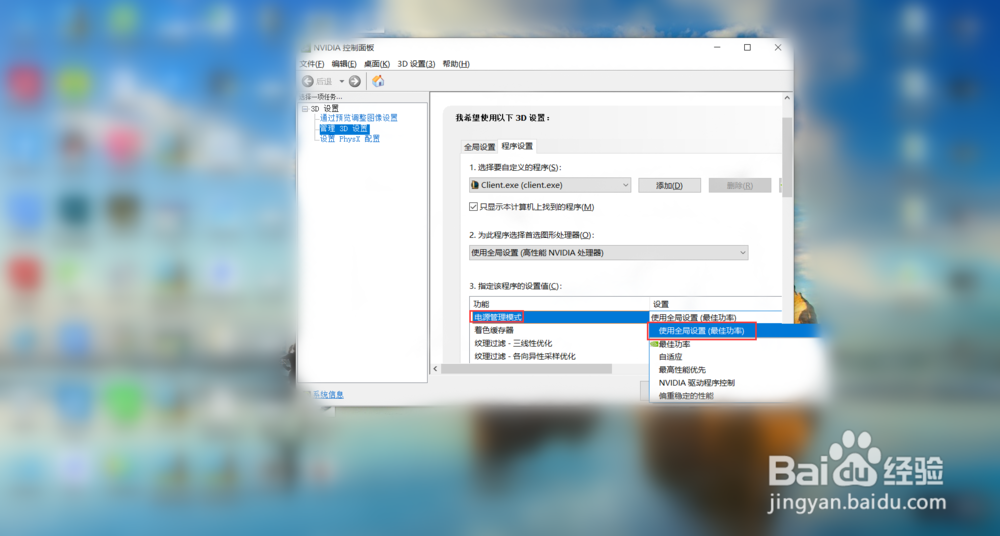Open the 3D 设置(3) menu
Image resolution: width=1000 pixels, height=536 pixels.
click(x=416, y=64)
